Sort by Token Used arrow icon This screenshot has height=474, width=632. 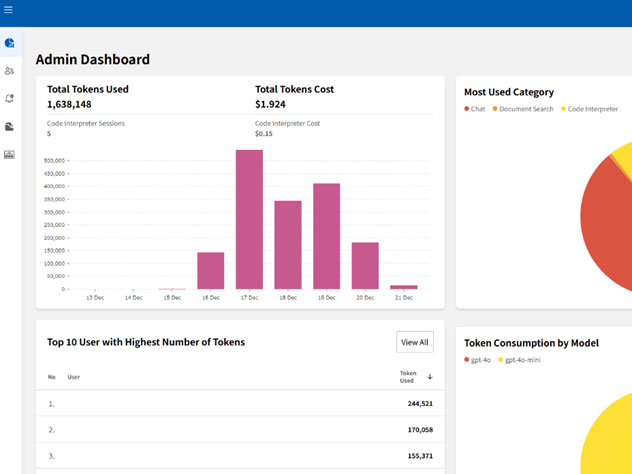pyautogui.click(x=430, y=377)
